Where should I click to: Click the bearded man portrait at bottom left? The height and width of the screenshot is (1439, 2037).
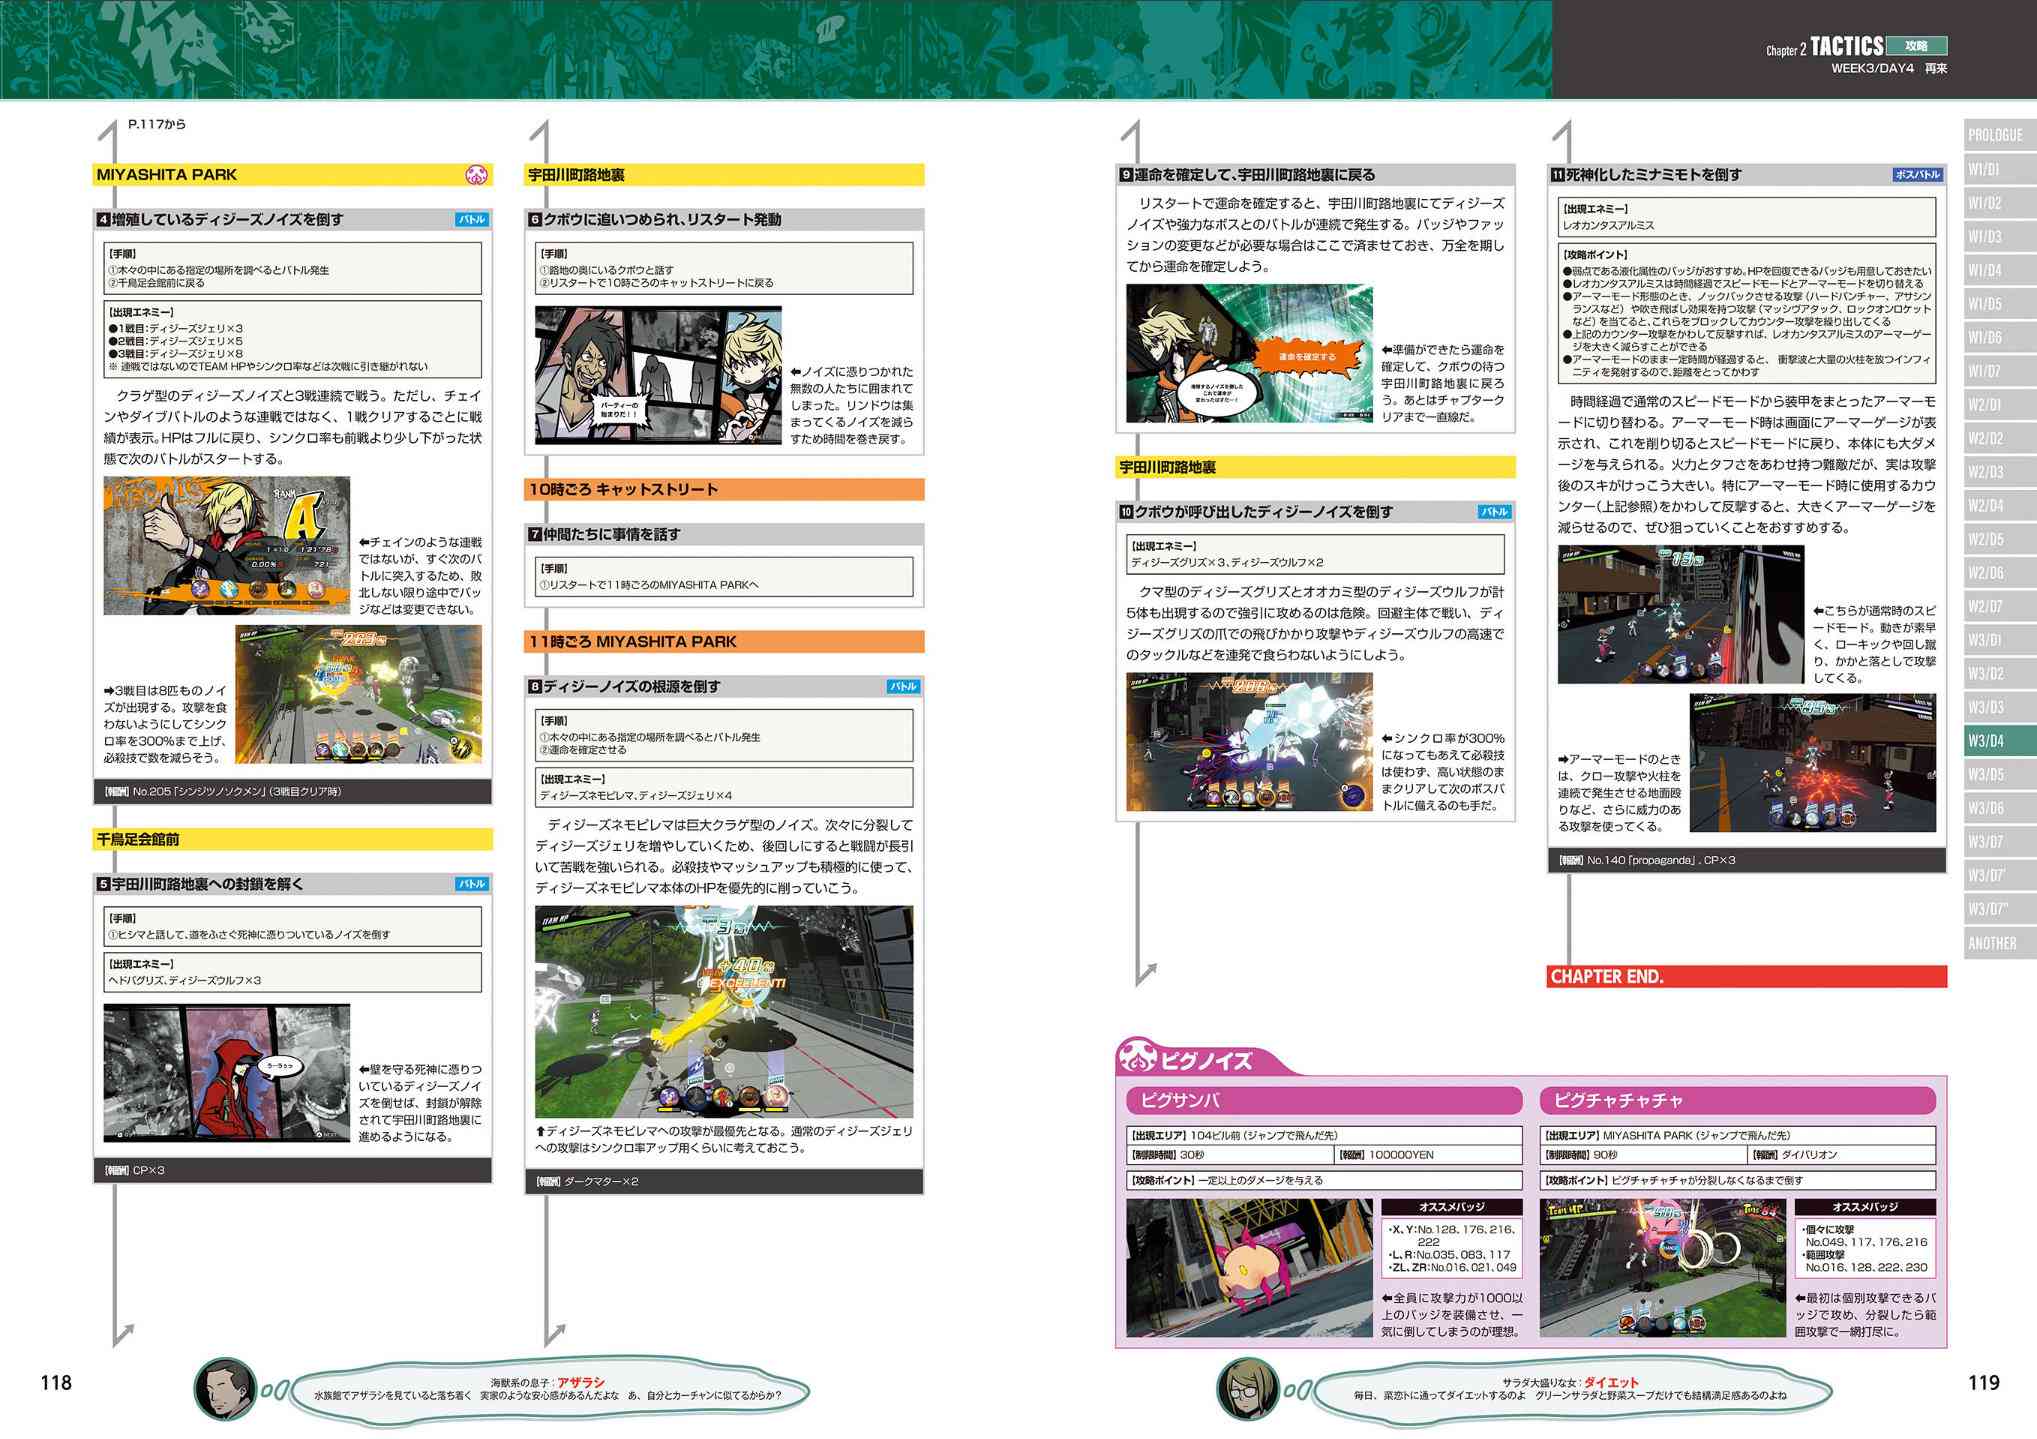[x=225, y=1389]
